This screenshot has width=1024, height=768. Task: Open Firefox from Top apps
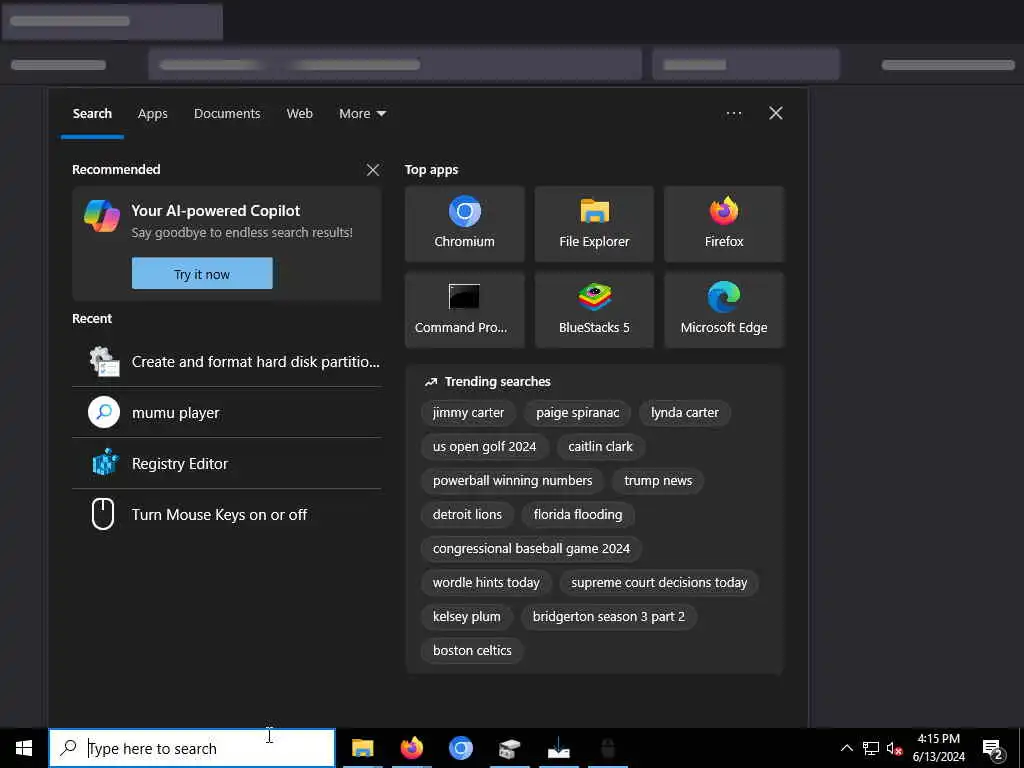tap(724, 224)
